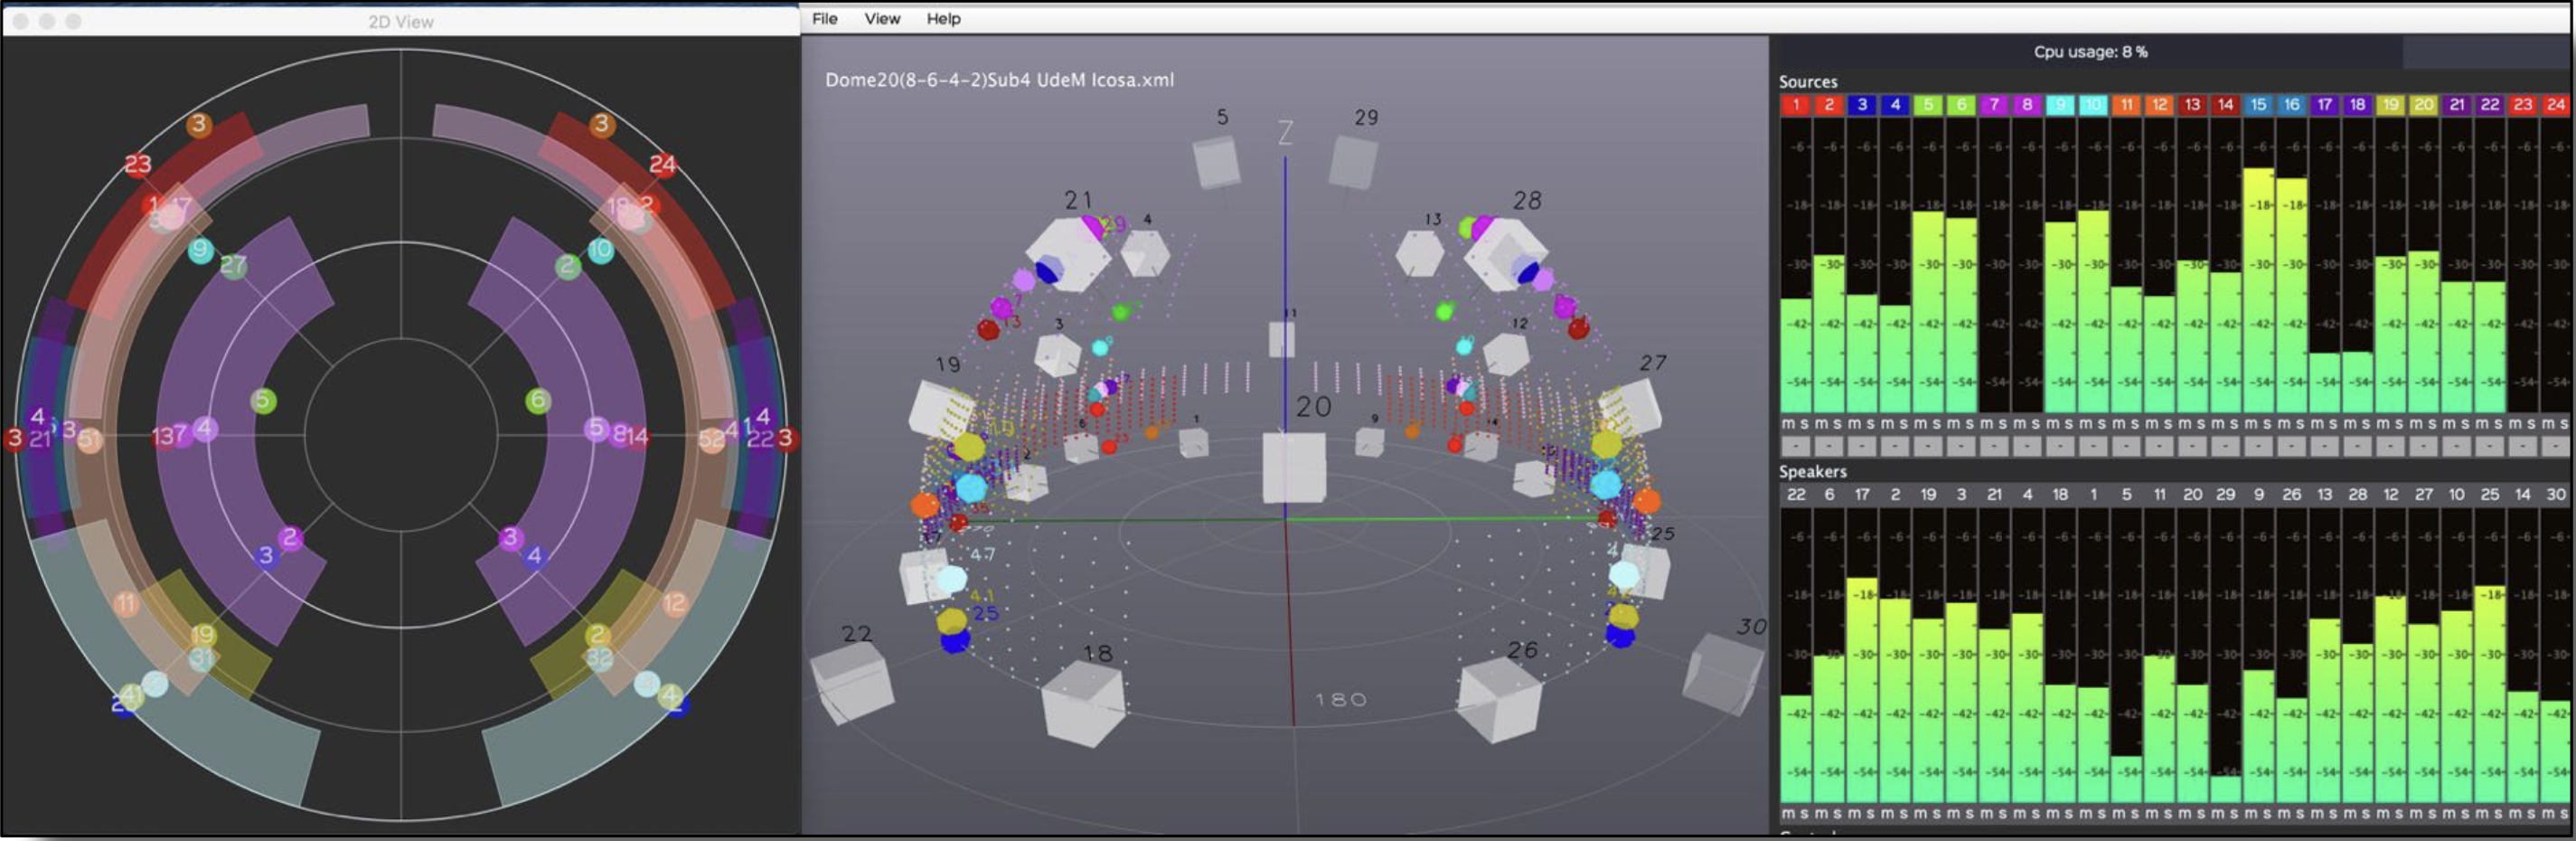The image size is (2576, 841).
Task: Open direct-out selector under source 3
Action: (1862, 446)
